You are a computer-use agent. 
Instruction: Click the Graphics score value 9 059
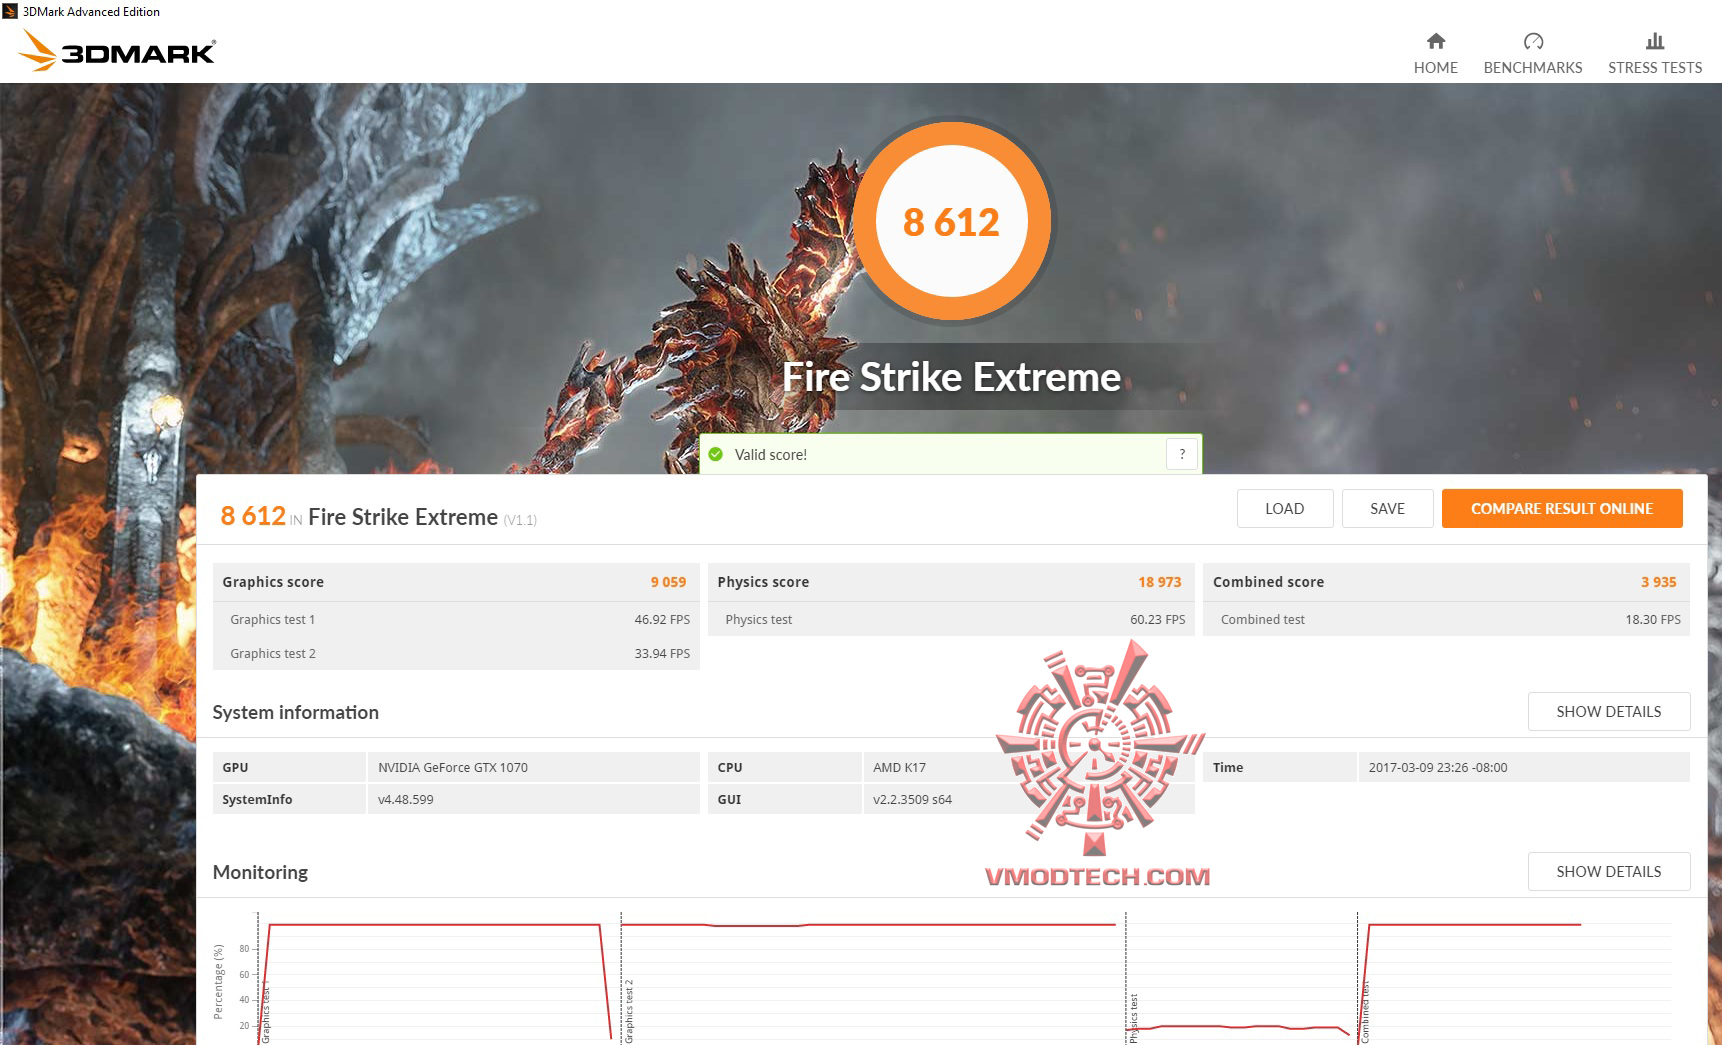(x=668, y=582)
